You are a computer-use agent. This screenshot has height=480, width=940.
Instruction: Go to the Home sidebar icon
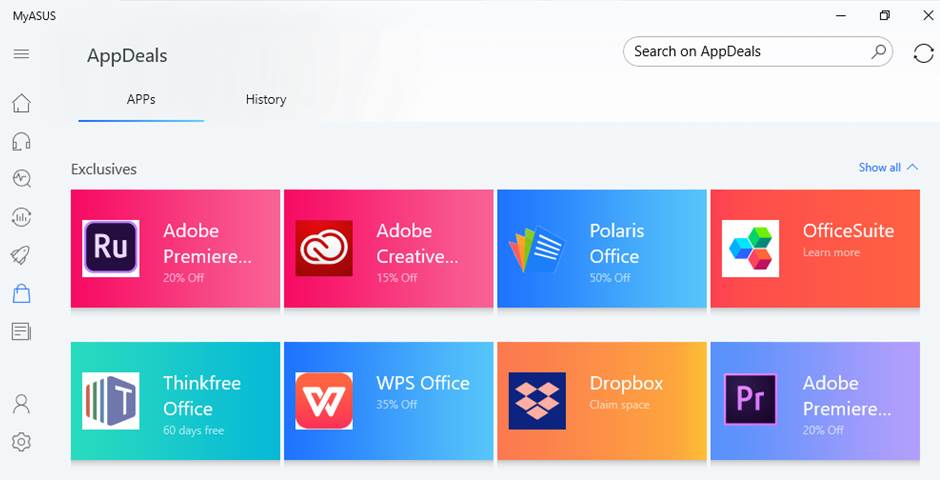click(21, 103)
